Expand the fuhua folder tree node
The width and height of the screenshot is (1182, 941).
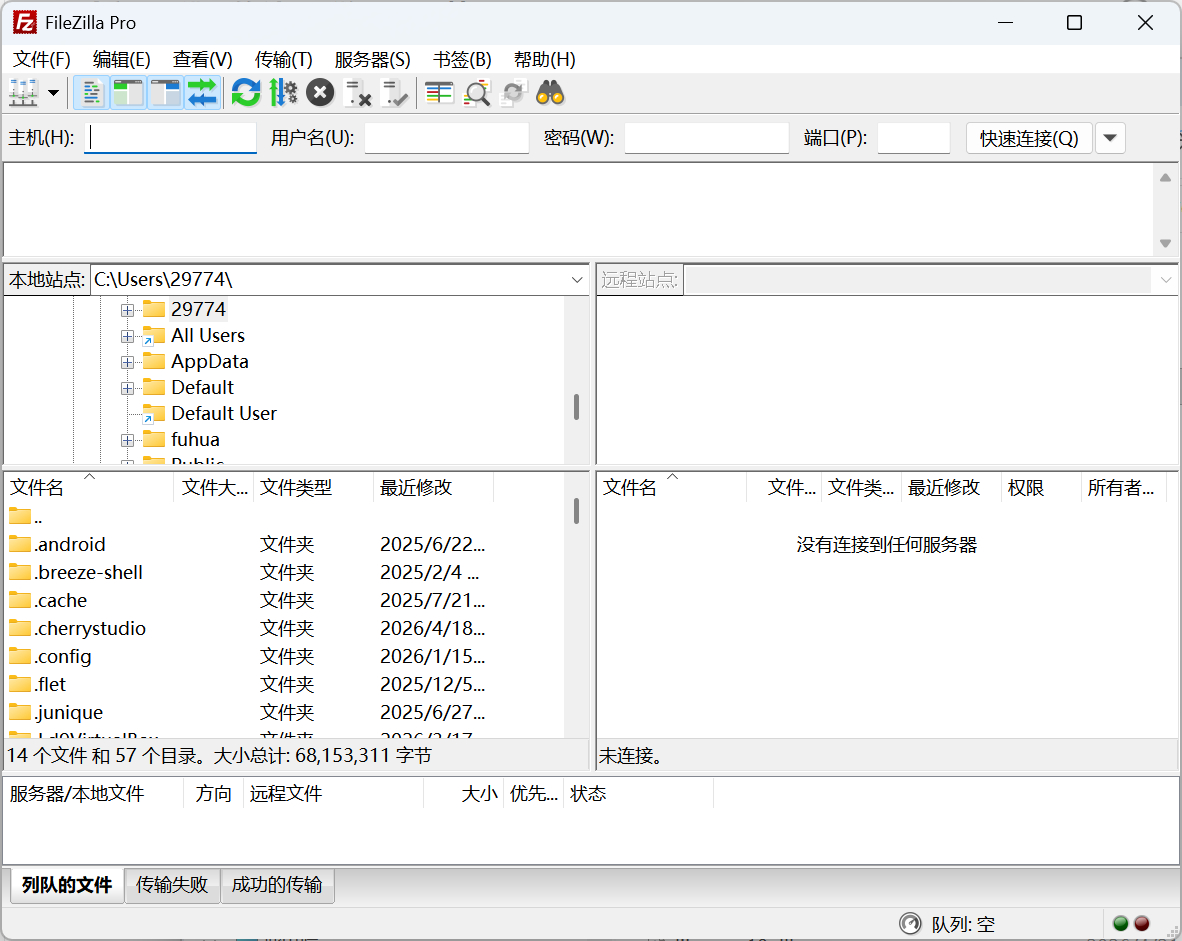click(x=127, y=440)
